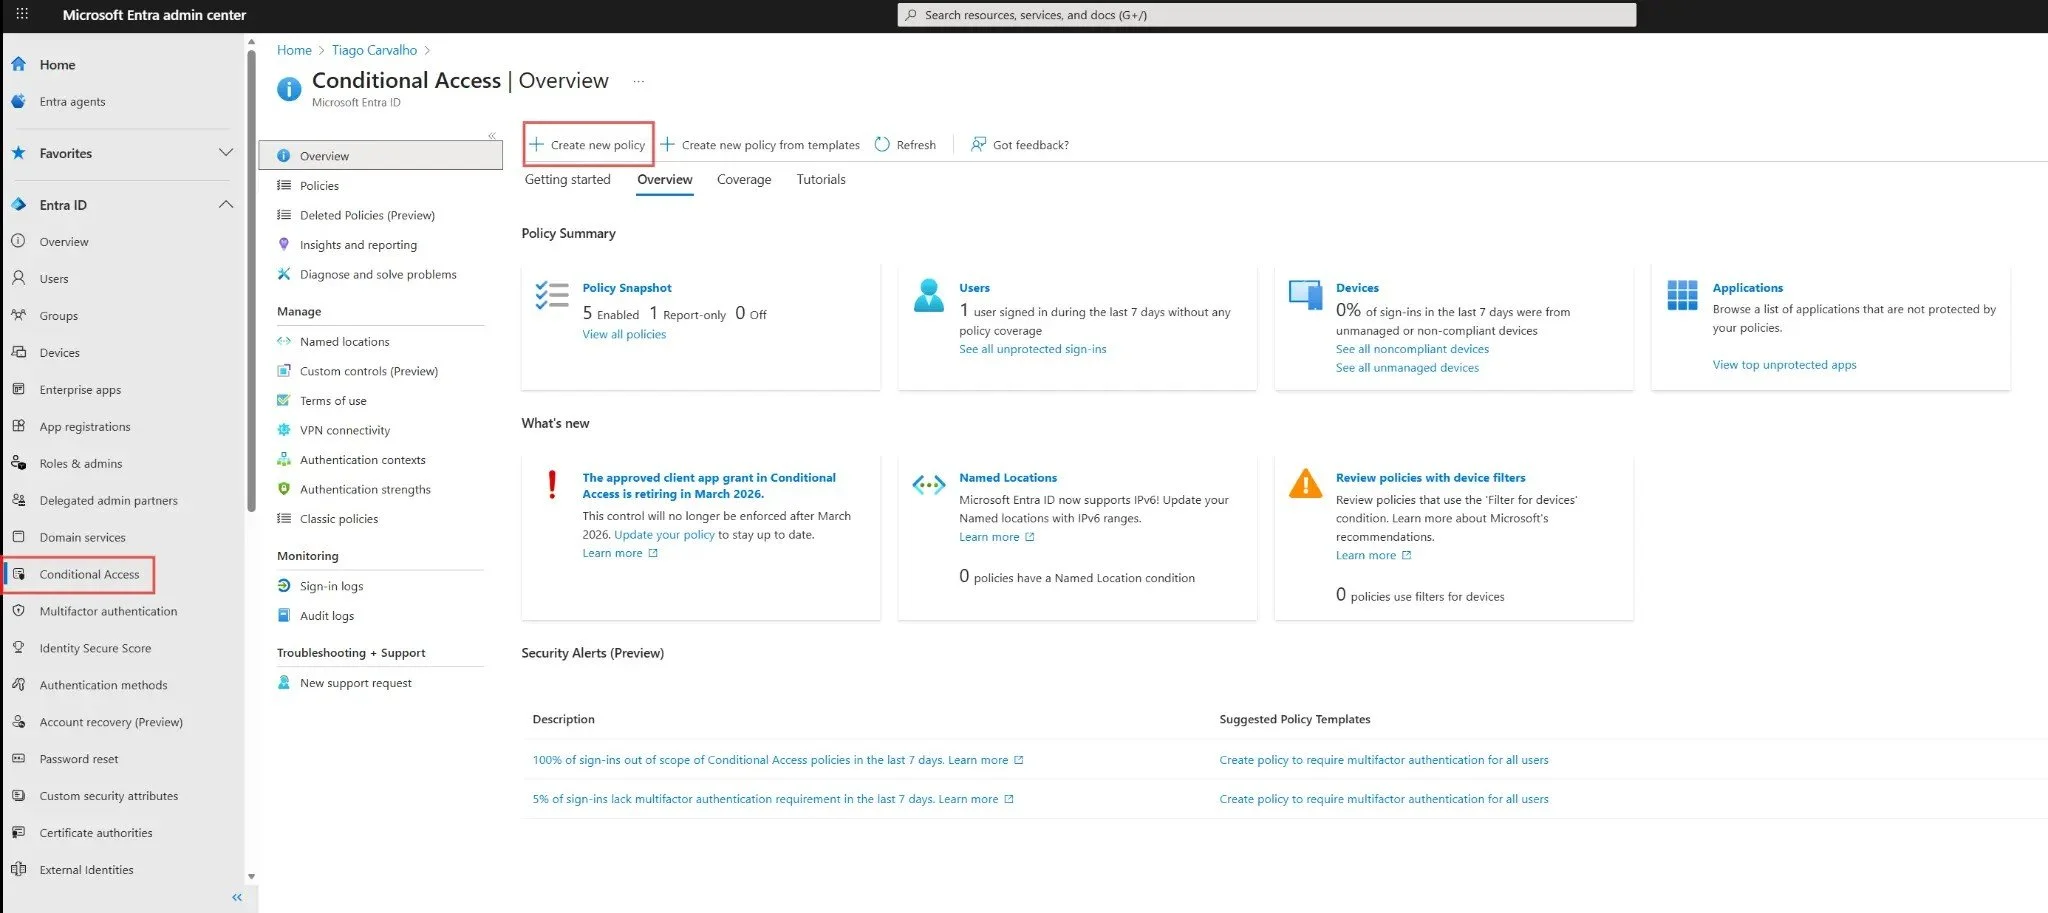Click the Certificate authorities icon
The width and height of the screenshot is (2048, 913).
[x=18, y=832]
